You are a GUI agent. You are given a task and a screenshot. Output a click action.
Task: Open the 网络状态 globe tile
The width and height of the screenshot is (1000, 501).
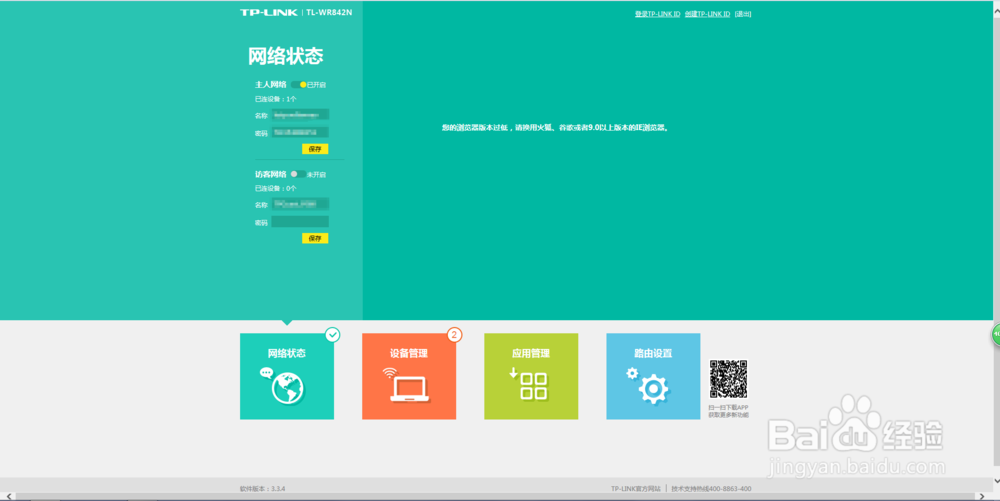tap(286, 376)
